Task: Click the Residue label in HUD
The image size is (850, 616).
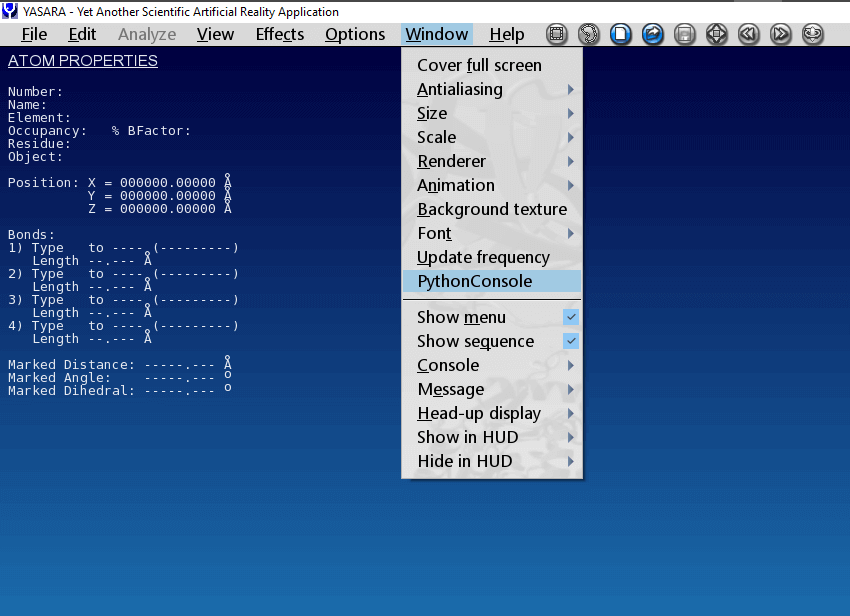Action: tap(39, 144)
